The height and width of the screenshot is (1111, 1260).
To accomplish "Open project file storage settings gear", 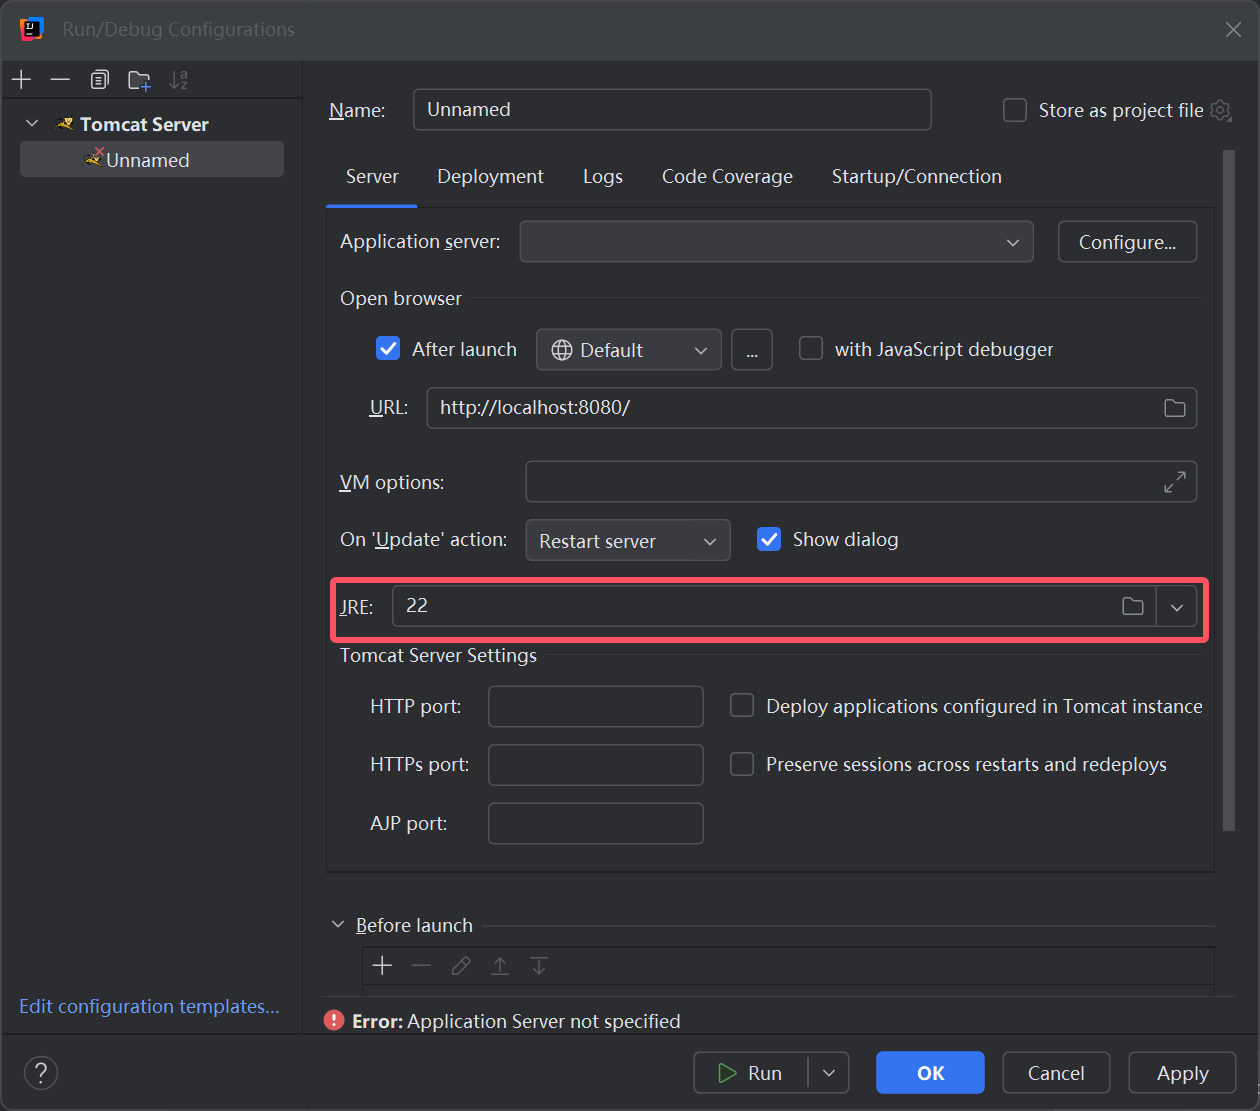I will [1221, 110].
